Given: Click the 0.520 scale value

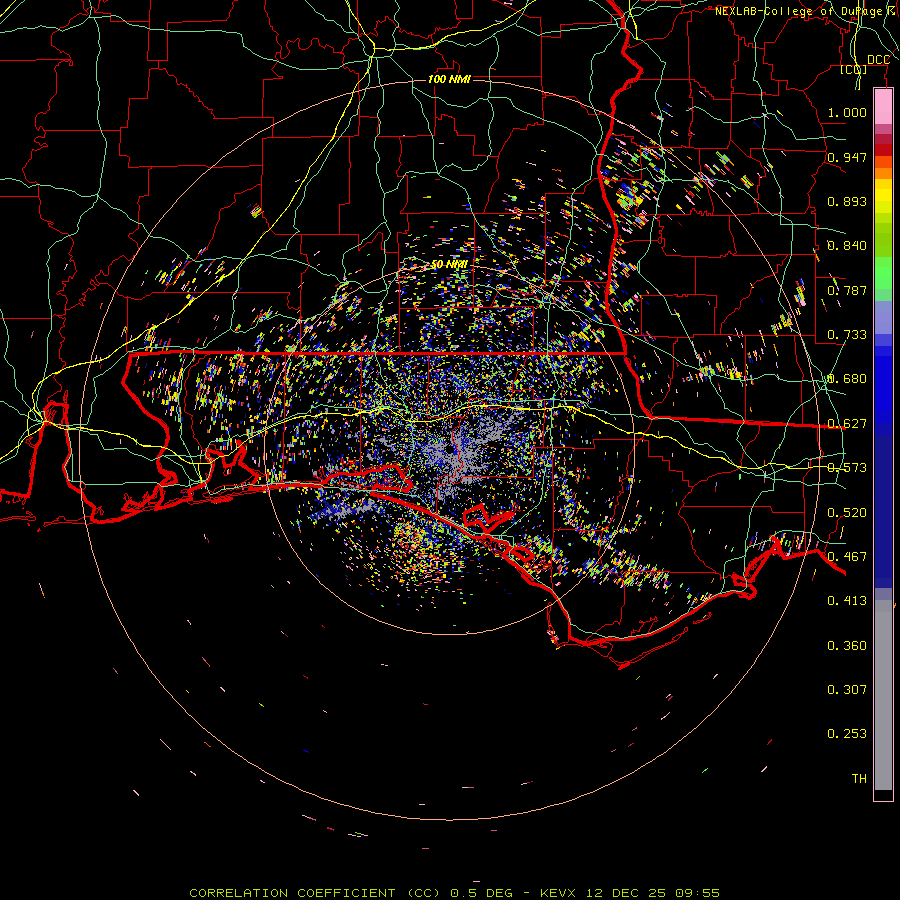Looking at the screenshot, I should 847,513.
